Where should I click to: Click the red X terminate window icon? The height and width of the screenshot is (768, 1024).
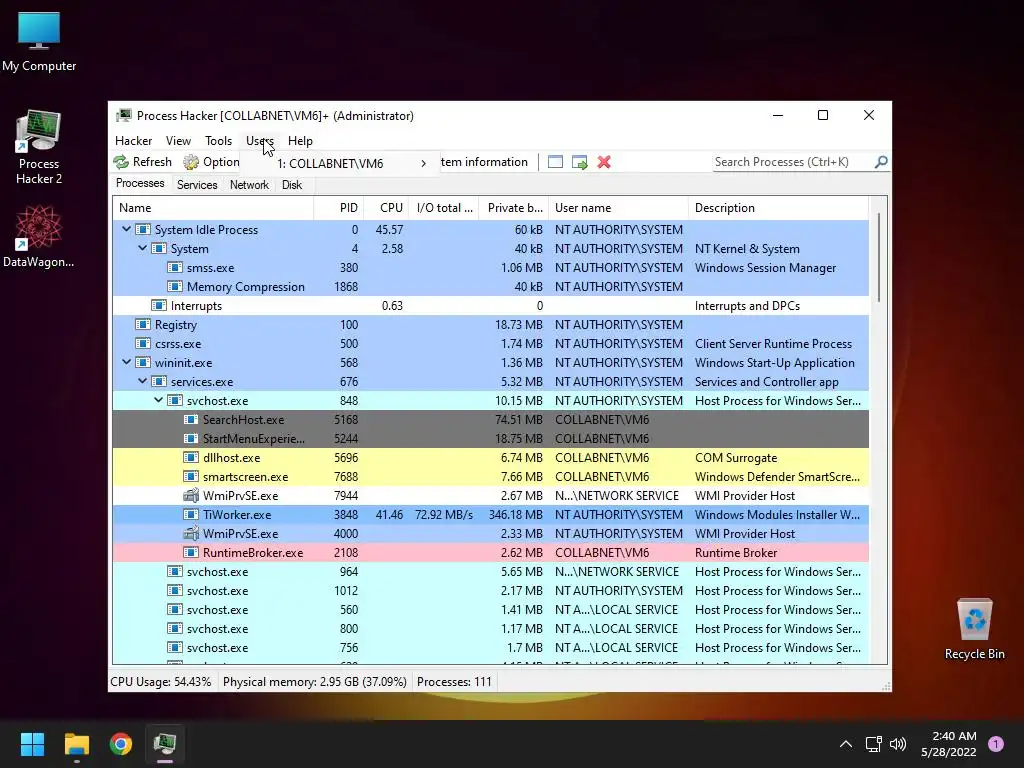pos(604,162)
